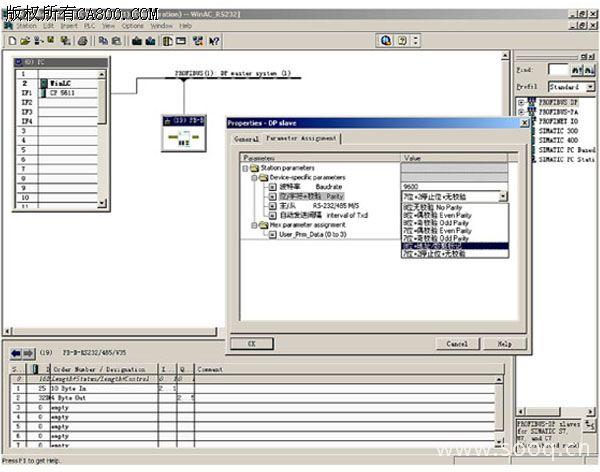Collapse the Station parameters tree node
This screenshot has width=600, height=472.
[245, 169]
